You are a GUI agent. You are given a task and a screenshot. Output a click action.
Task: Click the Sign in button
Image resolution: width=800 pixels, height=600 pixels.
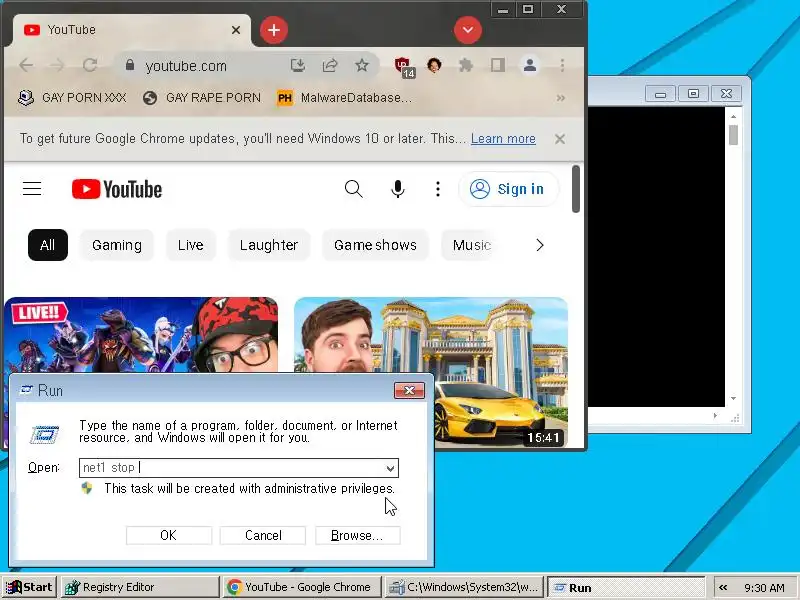(x=508, y=189)
